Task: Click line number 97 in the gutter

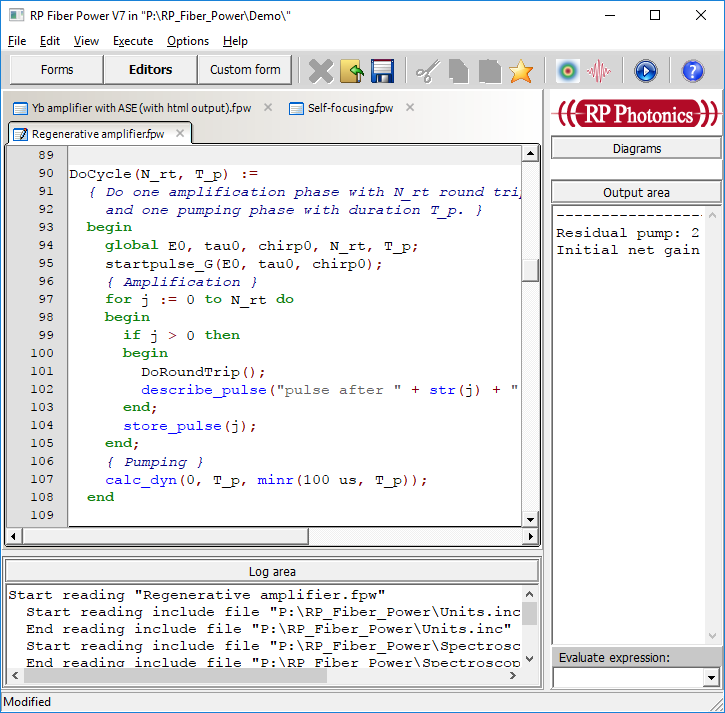Action: 46,299
